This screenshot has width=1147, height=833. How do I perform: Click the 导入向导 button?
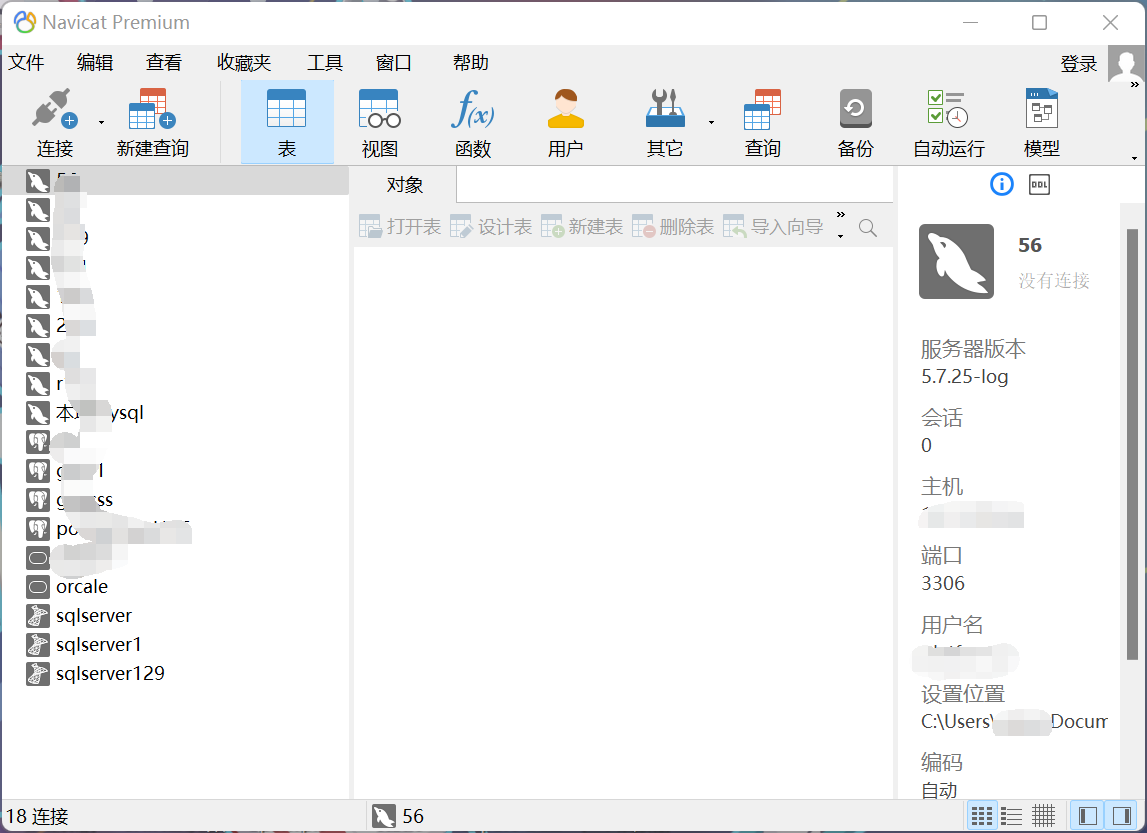773,227
